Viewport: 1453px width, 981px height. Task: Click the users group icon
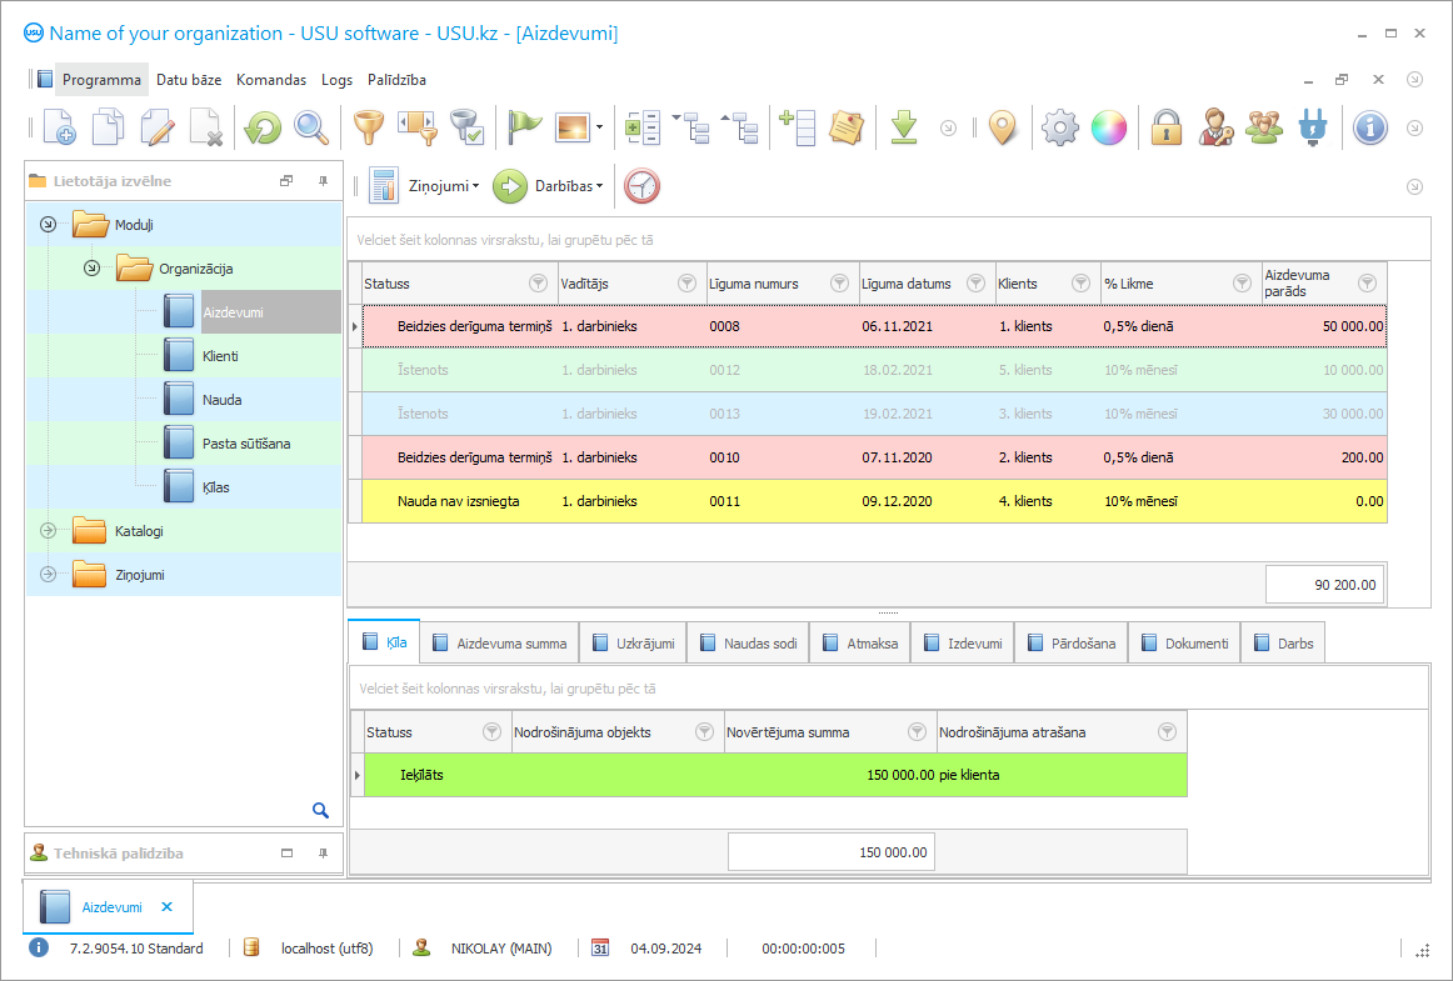coord(1264,128)
